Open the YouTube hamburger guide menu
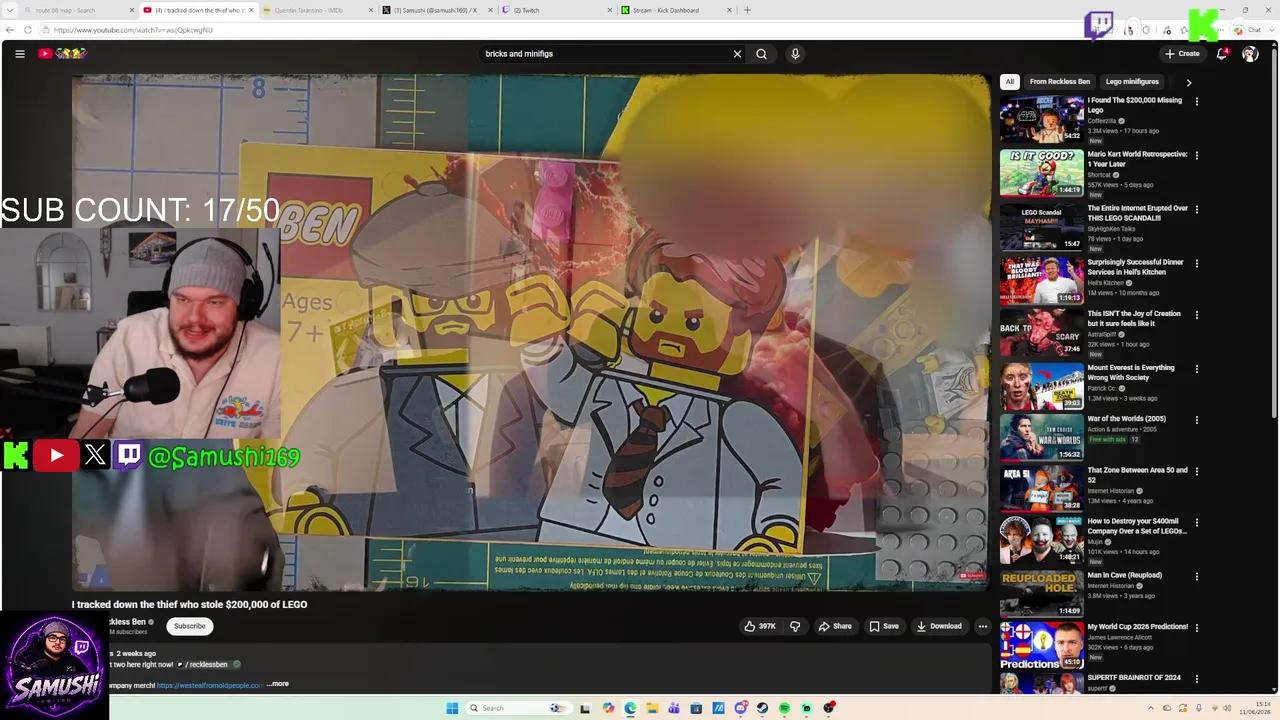 tap(19, 54)
